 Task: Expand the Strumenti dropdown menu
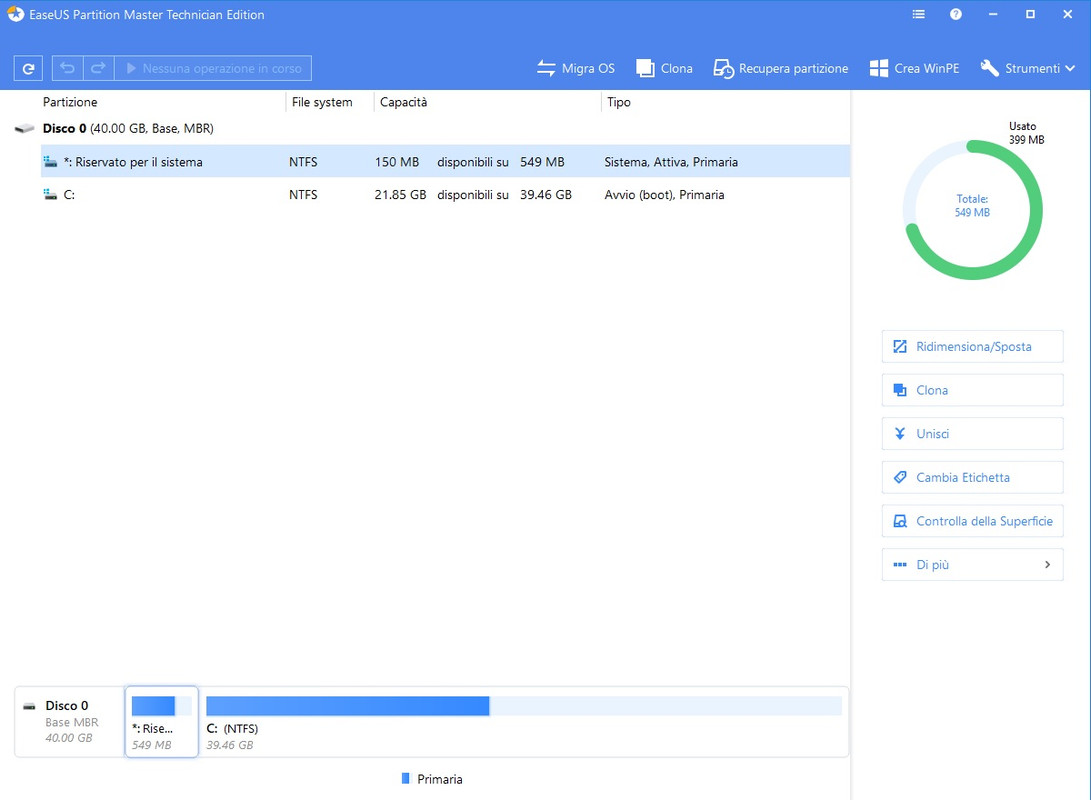click(1028, 68)
